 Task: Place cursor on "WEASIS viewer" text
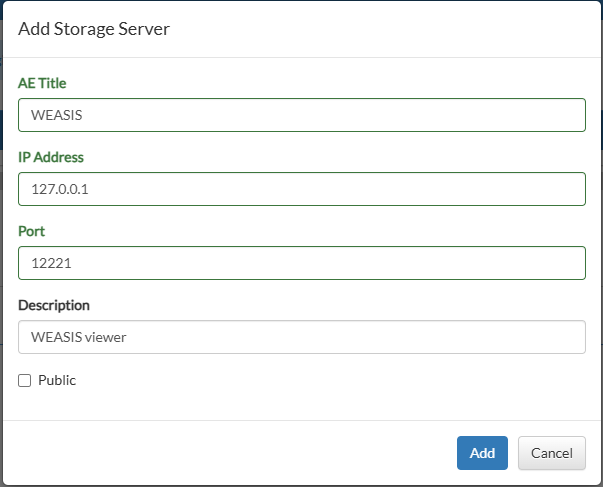click(78, 337)
